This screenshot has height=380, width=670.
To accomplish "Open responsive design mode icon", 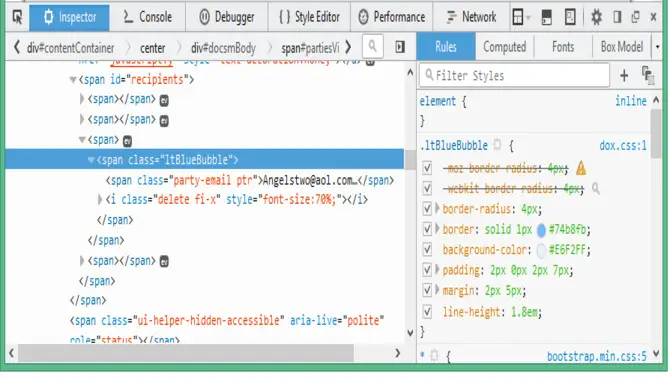I will (570, 17).
